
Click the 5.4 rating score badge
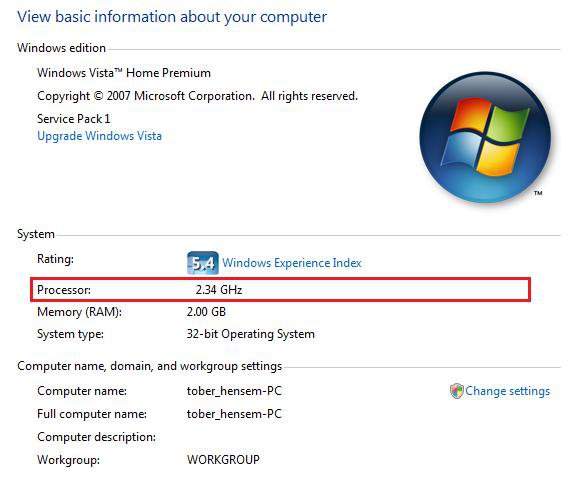(x=202, y=263)
